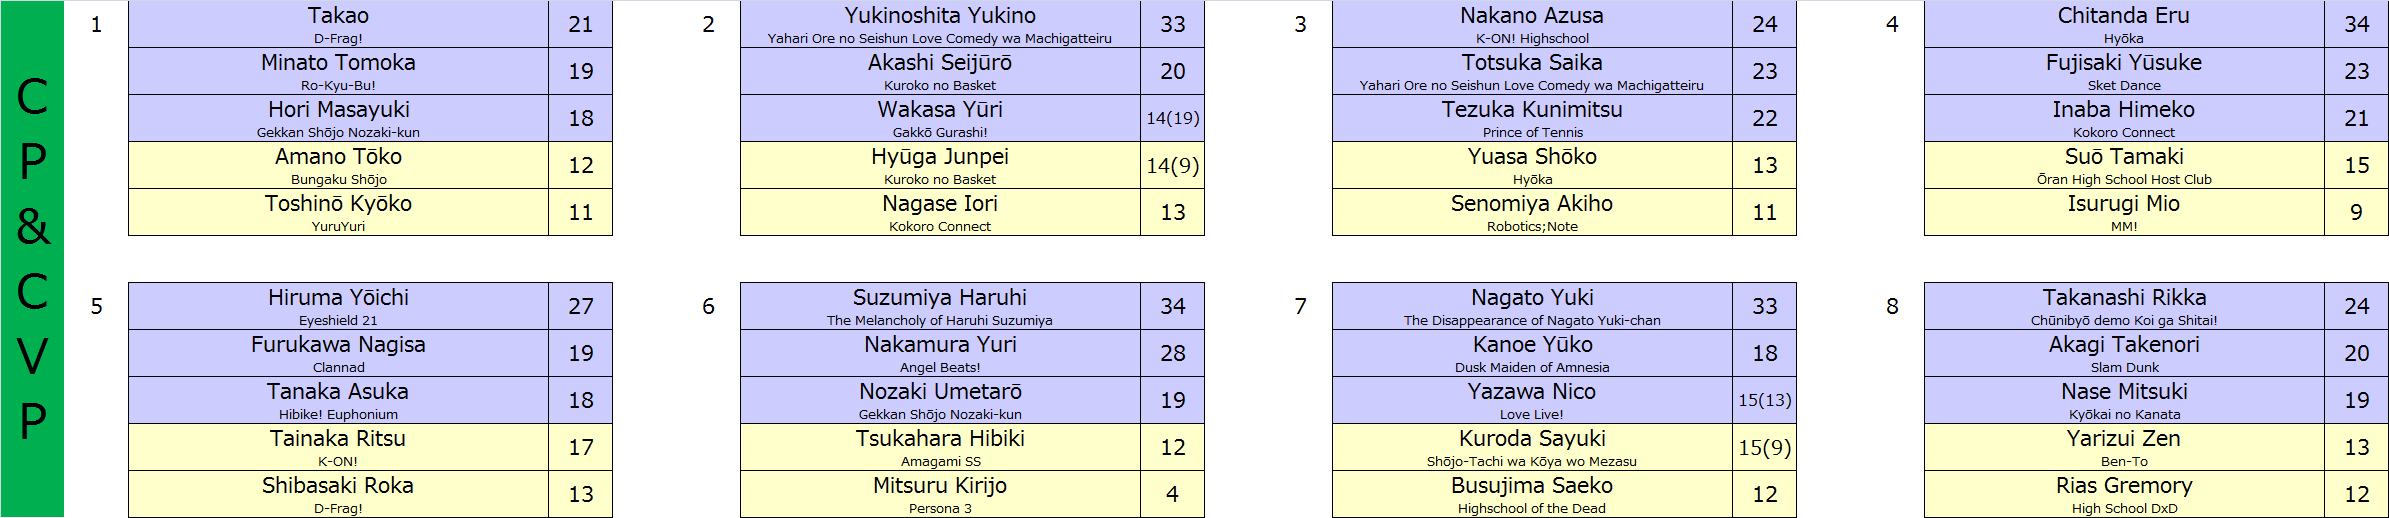This screenshot has width=2389, height=518.
Task: Select the Takanashi Rikka entry
Action: coord(2124,306)
